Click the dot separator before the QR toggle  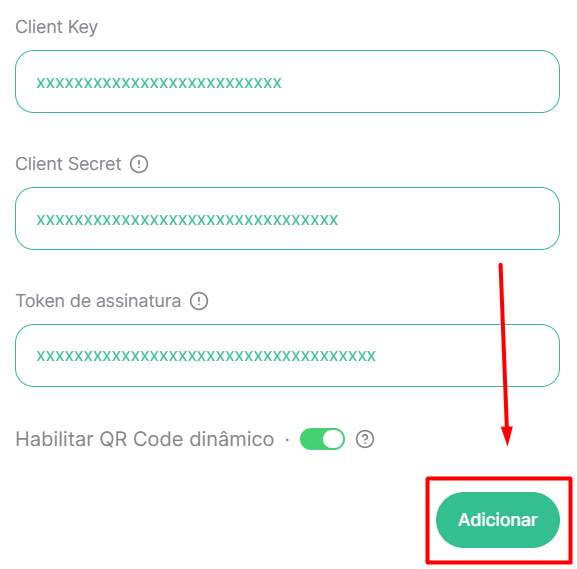(287, 439)
